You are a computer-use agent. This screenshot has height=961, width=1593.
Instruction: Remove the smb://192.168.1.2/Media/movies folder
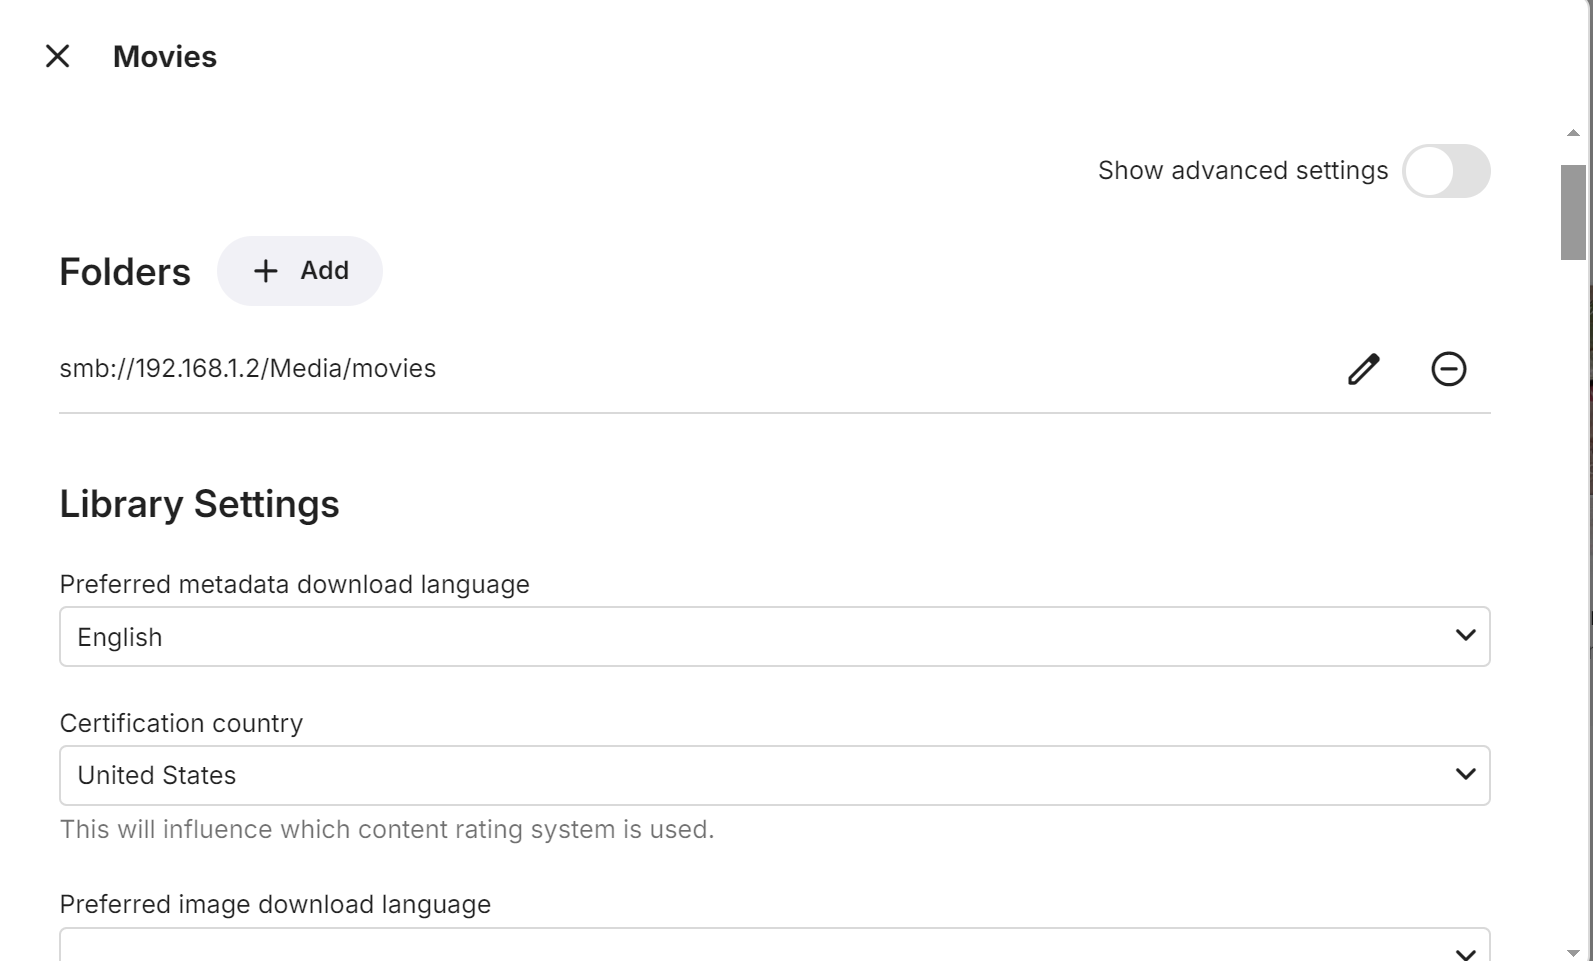(x=1448, y=369)
